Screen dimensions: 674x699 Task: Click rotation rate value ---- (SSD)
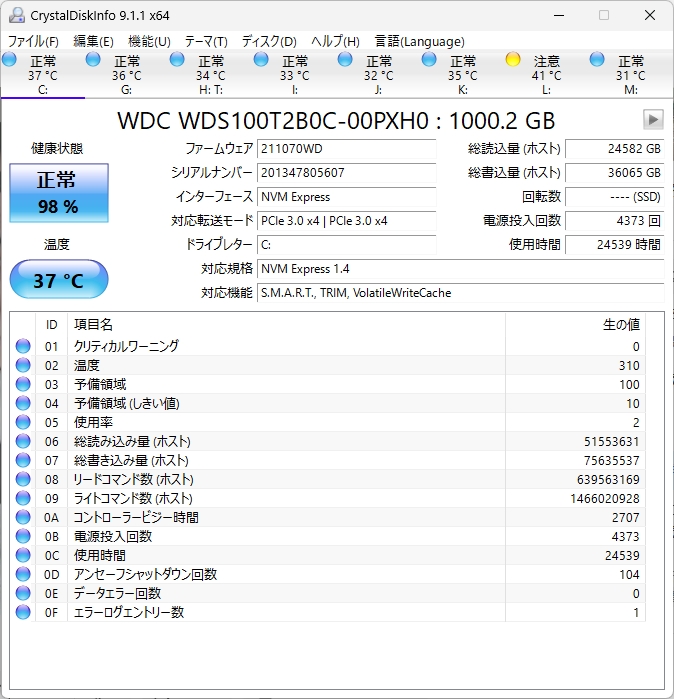[615, 197]
